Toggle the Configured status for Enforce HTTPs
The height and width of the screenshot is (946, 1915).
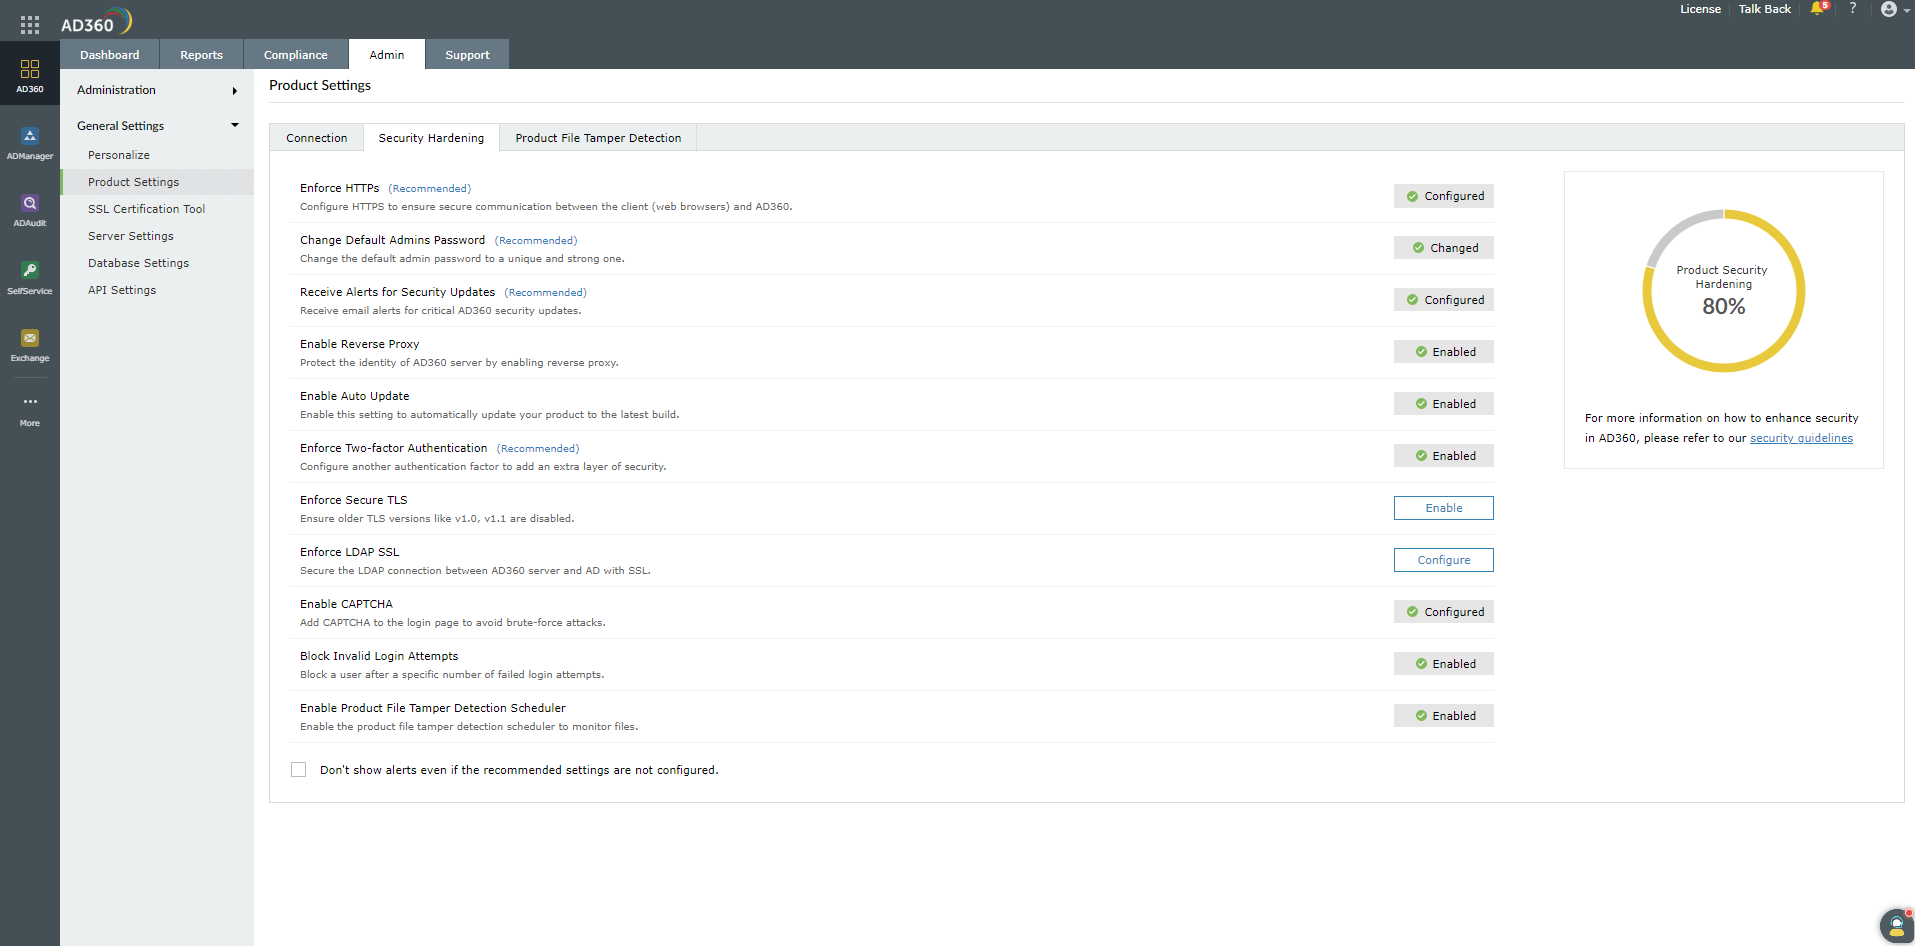(1443, 195)
